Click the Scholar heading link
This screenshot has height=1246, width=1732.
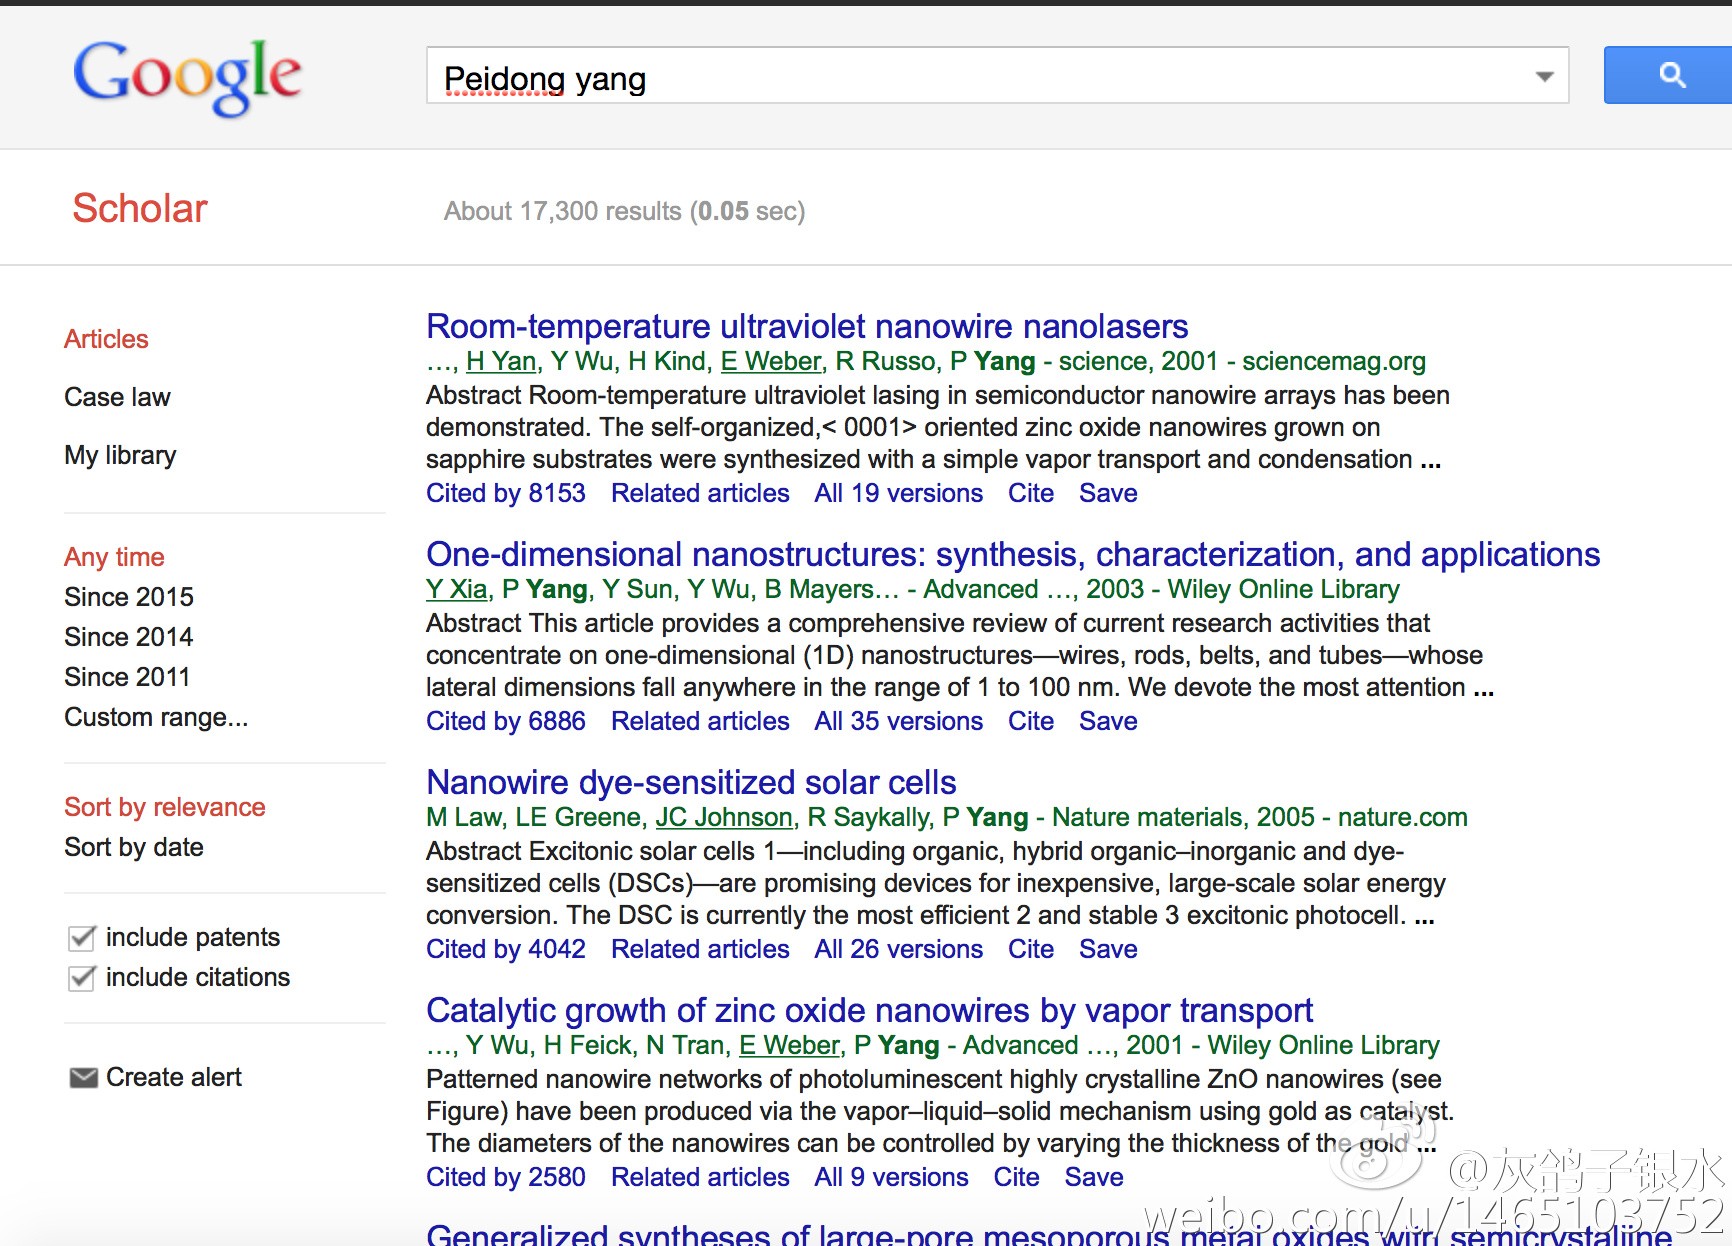pyautogui.click(x=140, y=208)
